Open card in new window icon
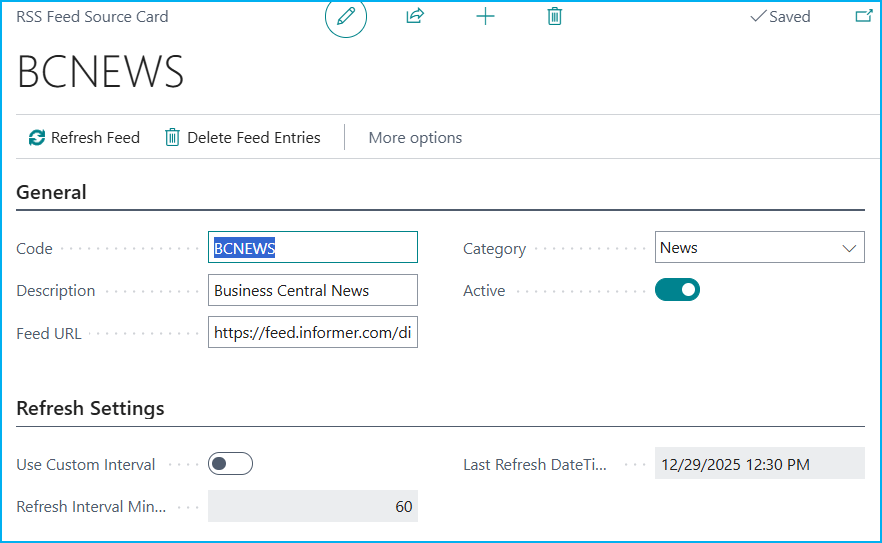 click(x=863, y=17)
